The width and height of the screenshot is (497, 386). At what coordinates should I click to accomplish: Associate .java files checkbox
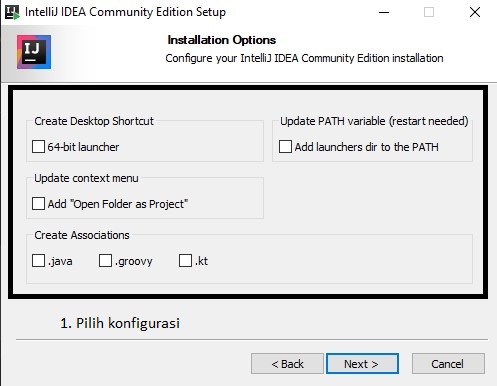tap(38, 261)
